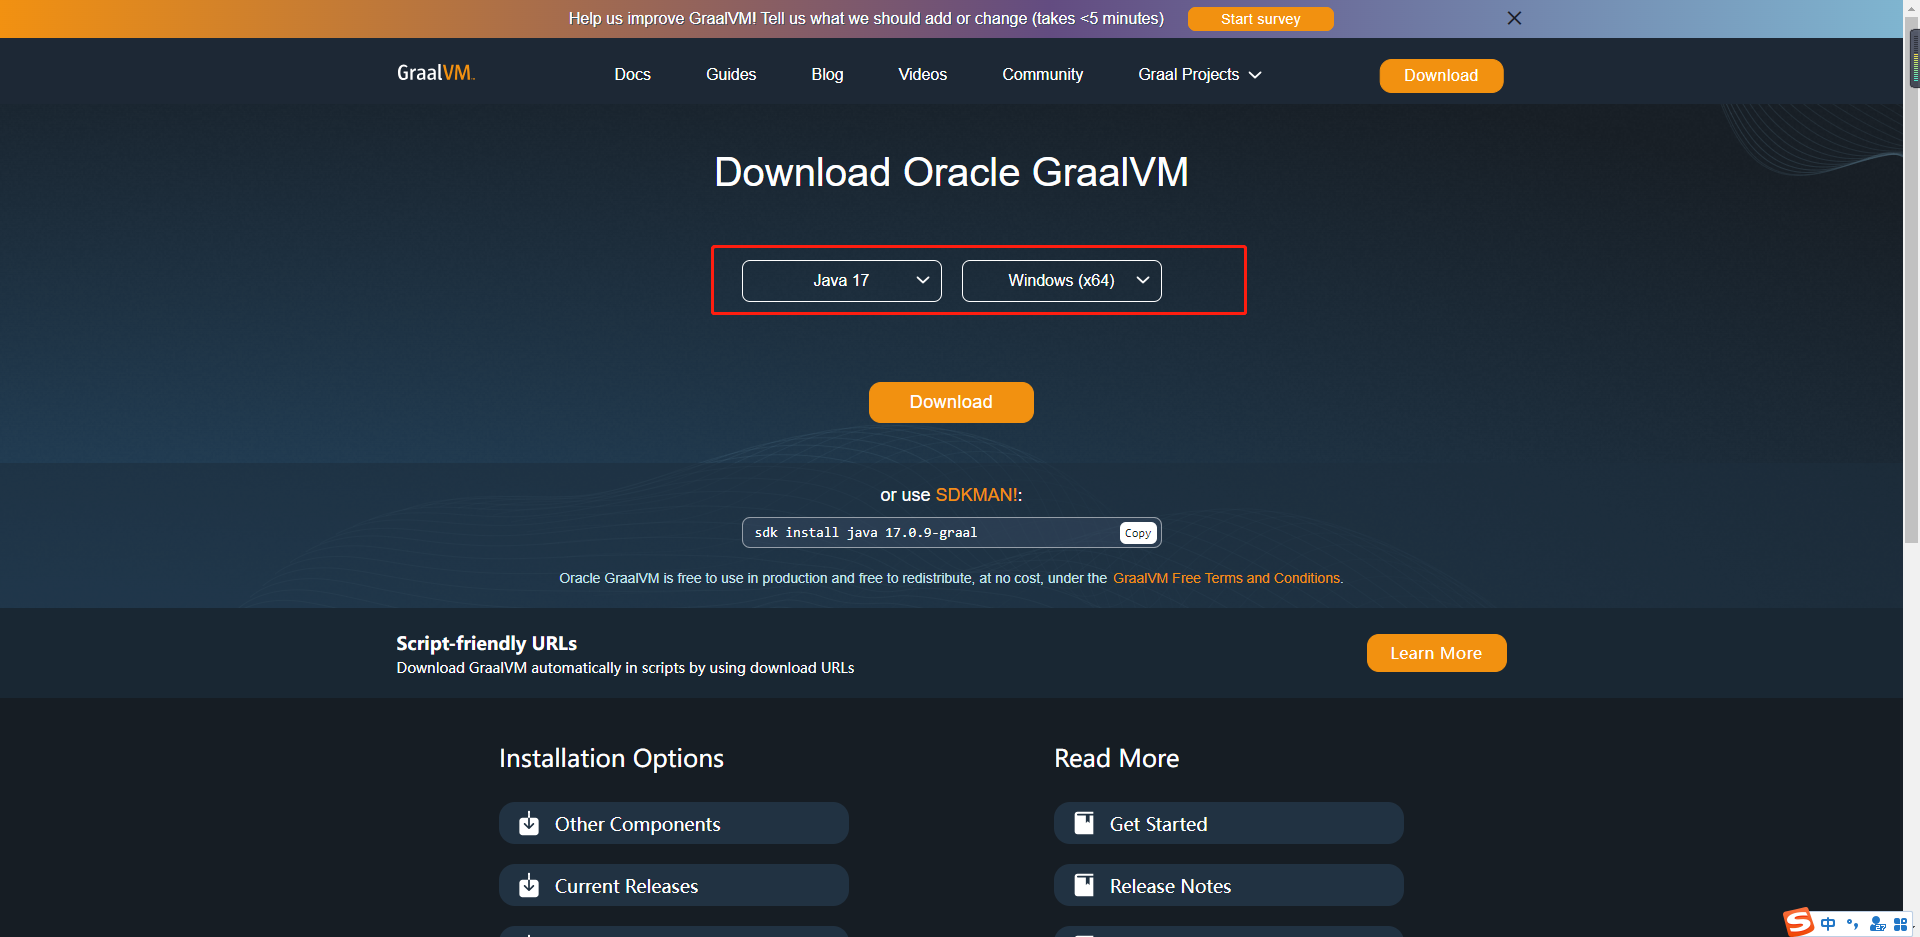Toggle the punctuation mode icon
1920x937 pixels.
1853,924
